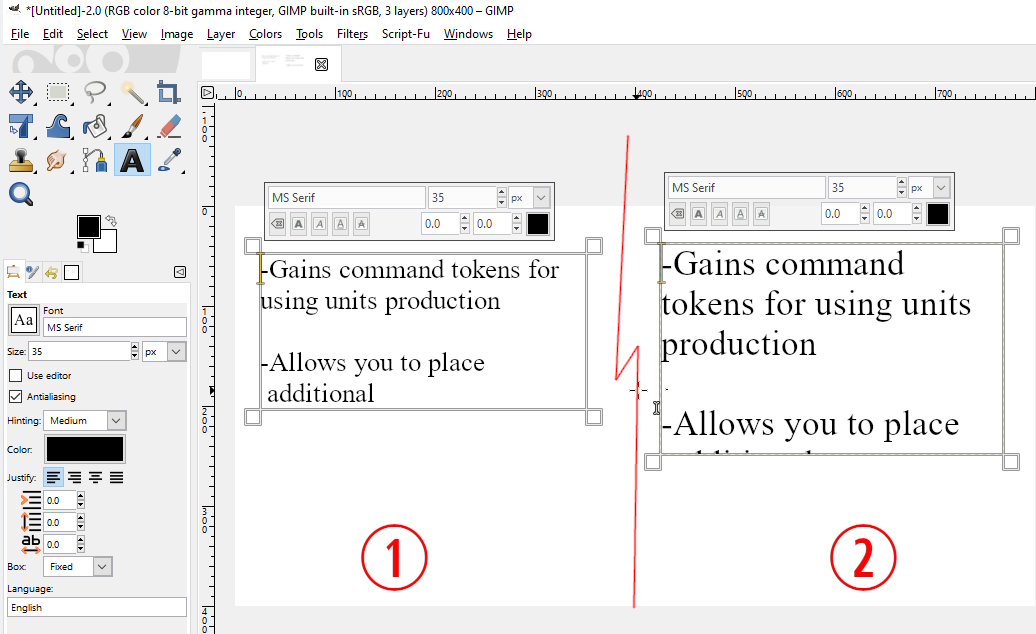
Task: Select the Text tool
Action: pyautogui.click(x=133, y=160)
